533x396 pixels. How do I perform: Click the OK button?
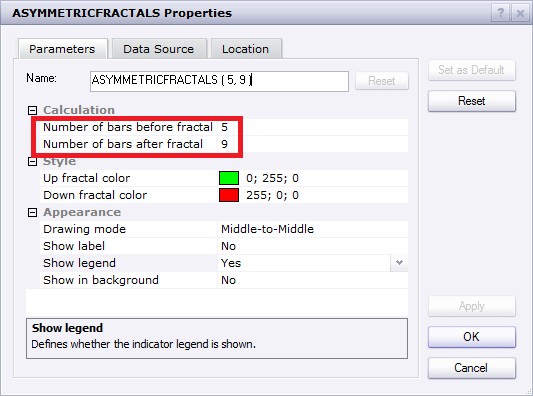(472, 337)
